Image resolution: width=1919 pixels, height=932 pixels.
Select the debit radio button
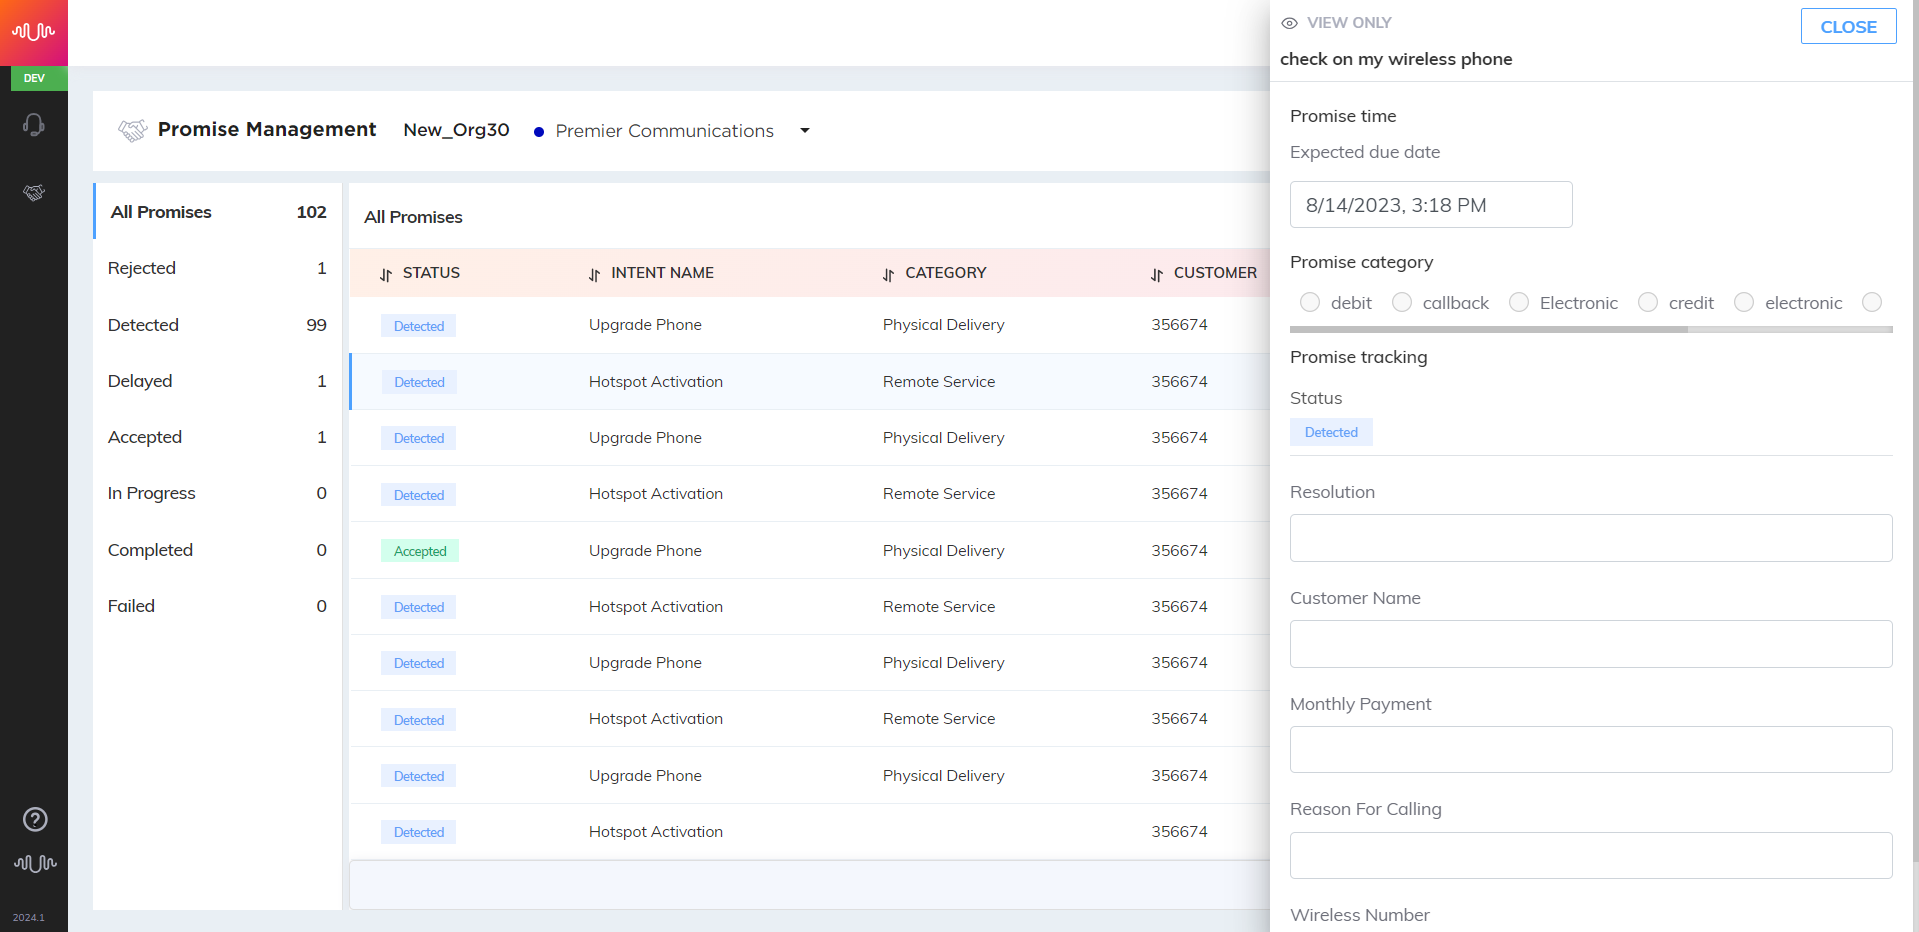(x=1310, y=302)
